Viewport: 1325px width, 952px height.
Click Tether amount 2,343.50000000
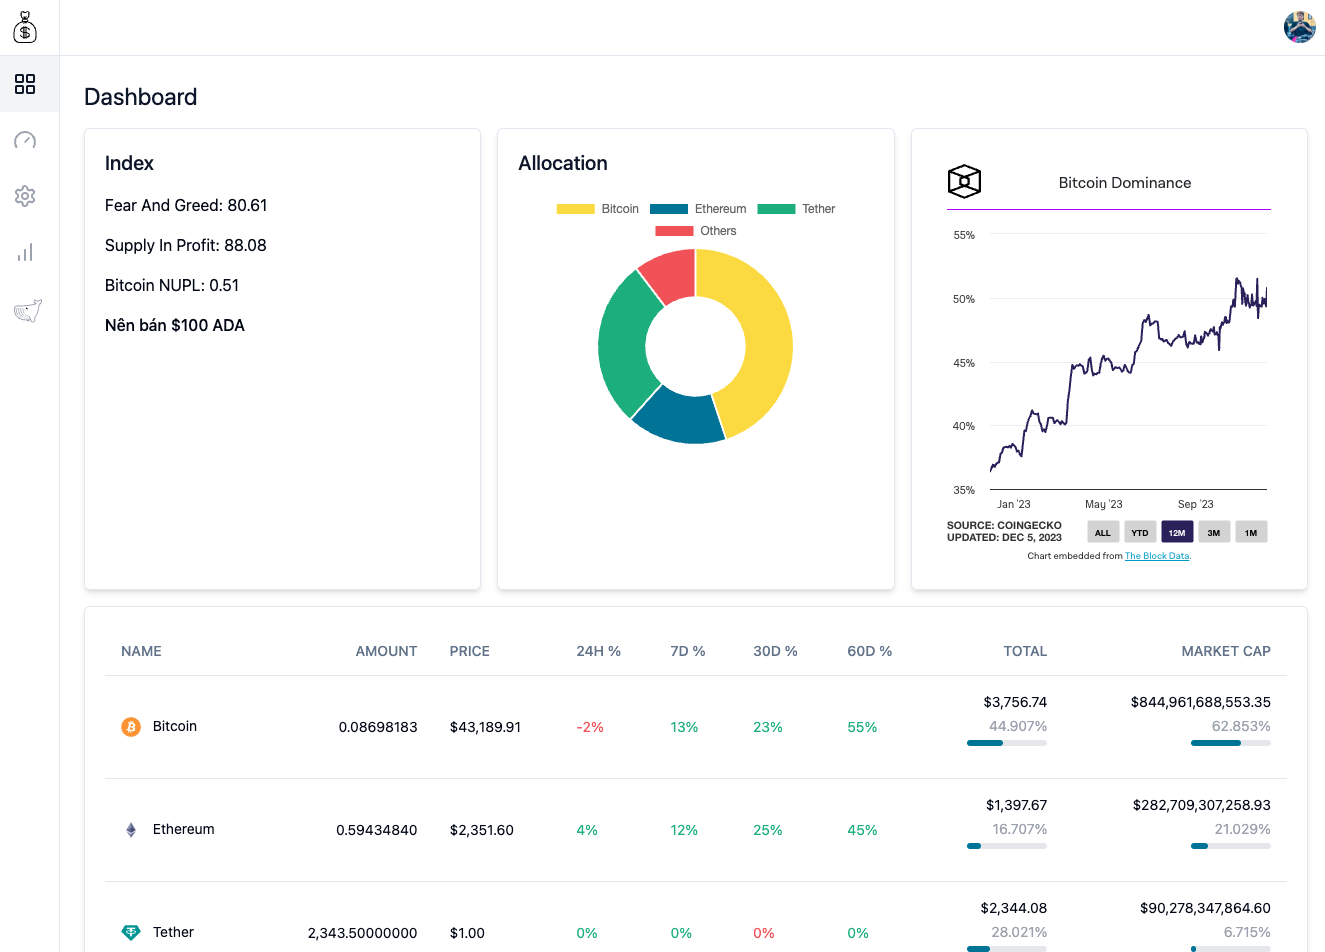pyautogui.click(x=362, y=933)
